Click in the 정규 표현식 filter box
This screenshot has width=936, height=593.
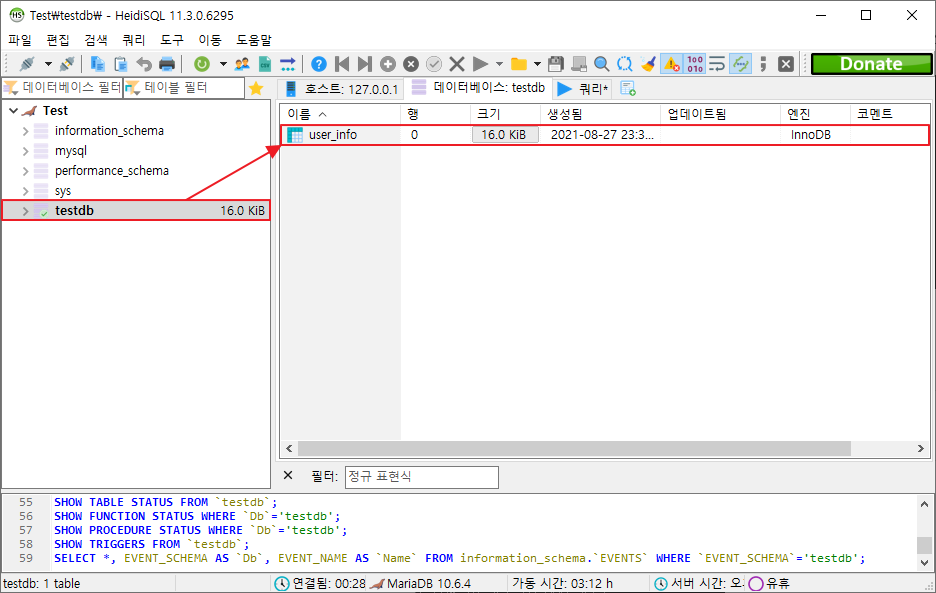(421, 477)
